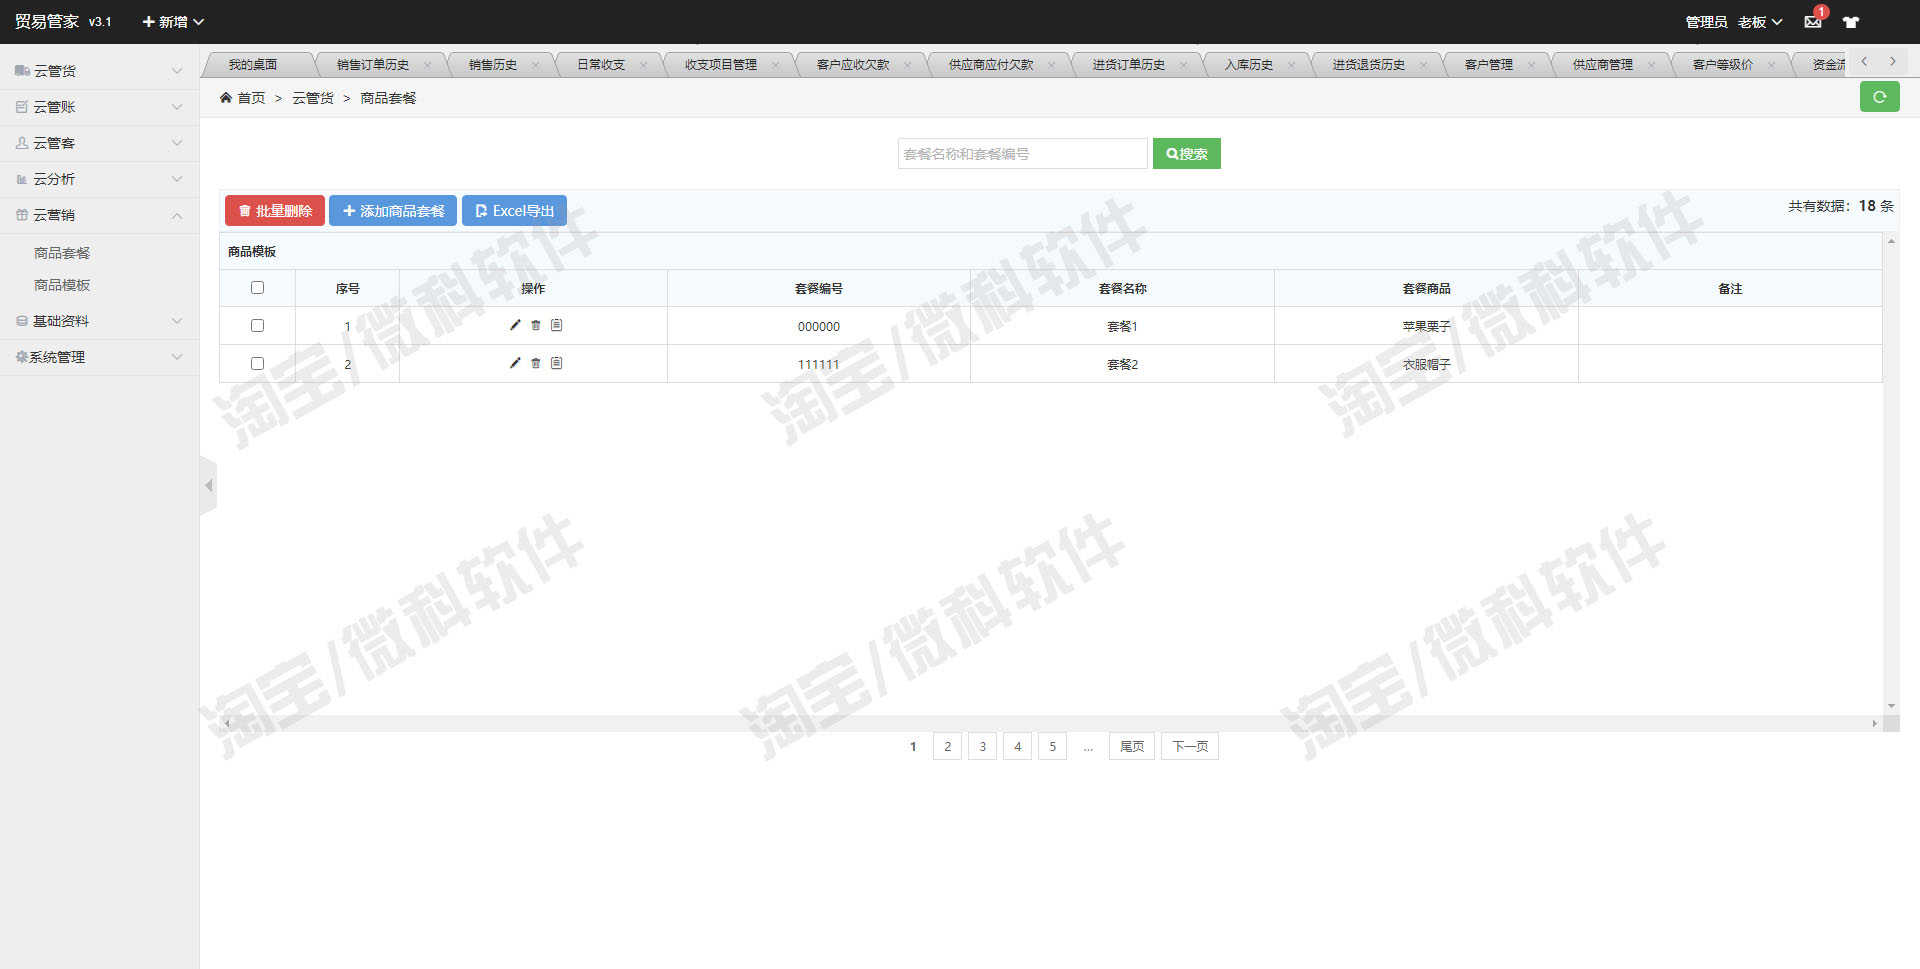Edit row 1 with the pencil icon
The height and width of the screenshot is (969, 1920).
pyautogui.click(x=515, y=325)
